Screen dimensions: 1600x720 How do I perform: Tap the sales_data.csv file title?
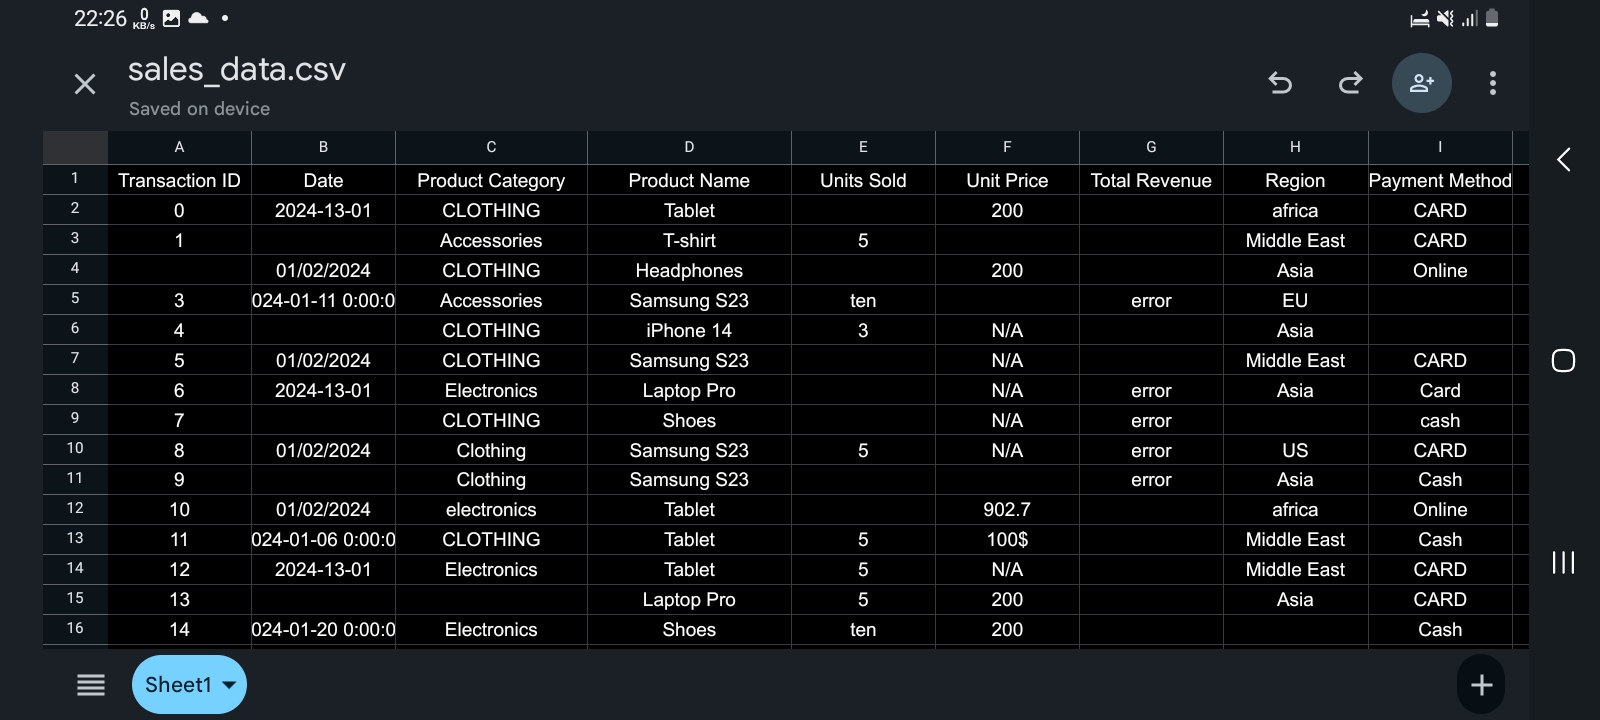(236, 70)
